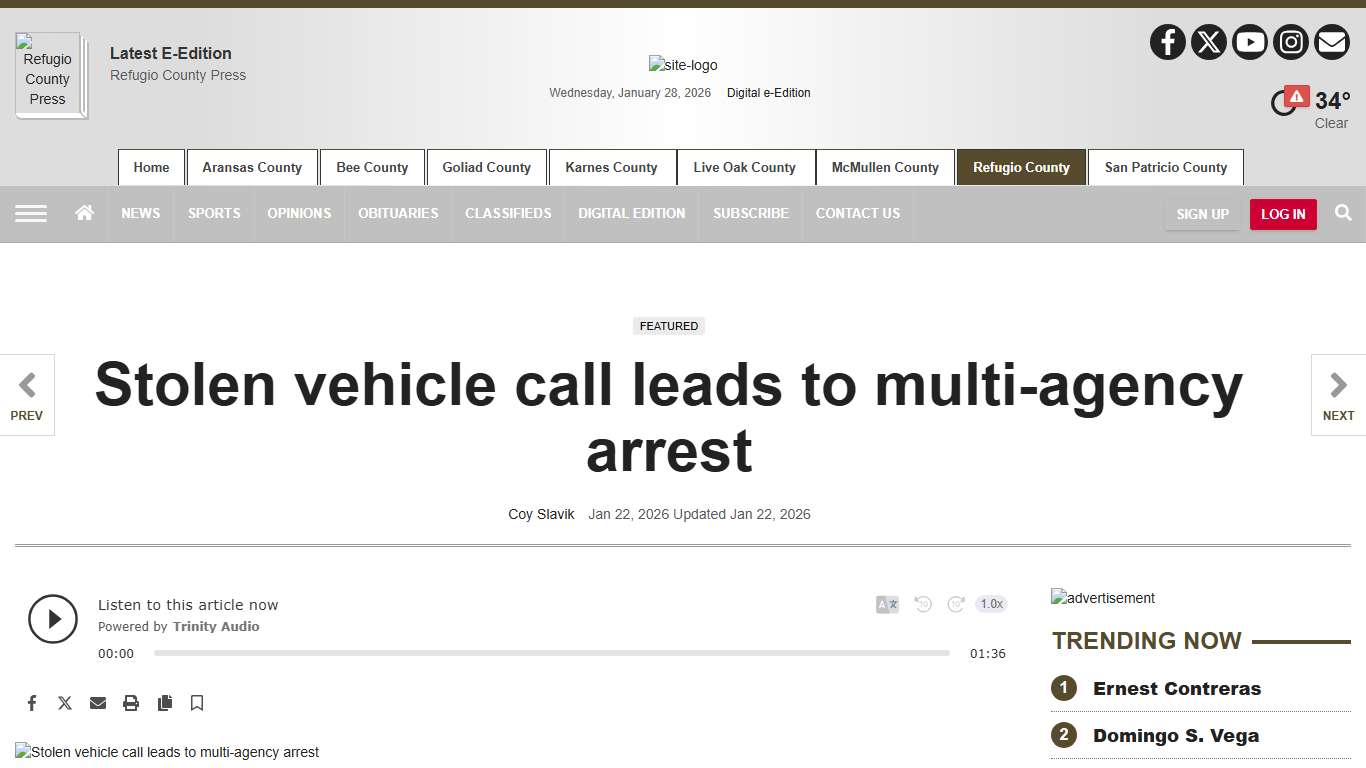Go to next article with NEXT arrow
Screen dimensions: 1366x768
click(1338, 384)
